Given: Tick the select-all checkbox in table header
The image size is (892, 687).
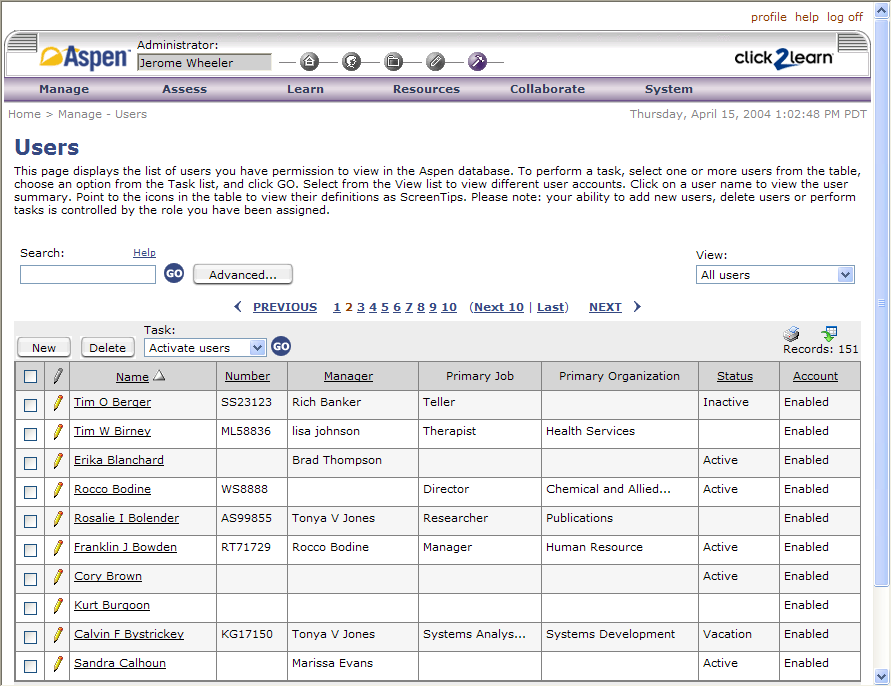Looking at the screenshot, I should (30, 377).
